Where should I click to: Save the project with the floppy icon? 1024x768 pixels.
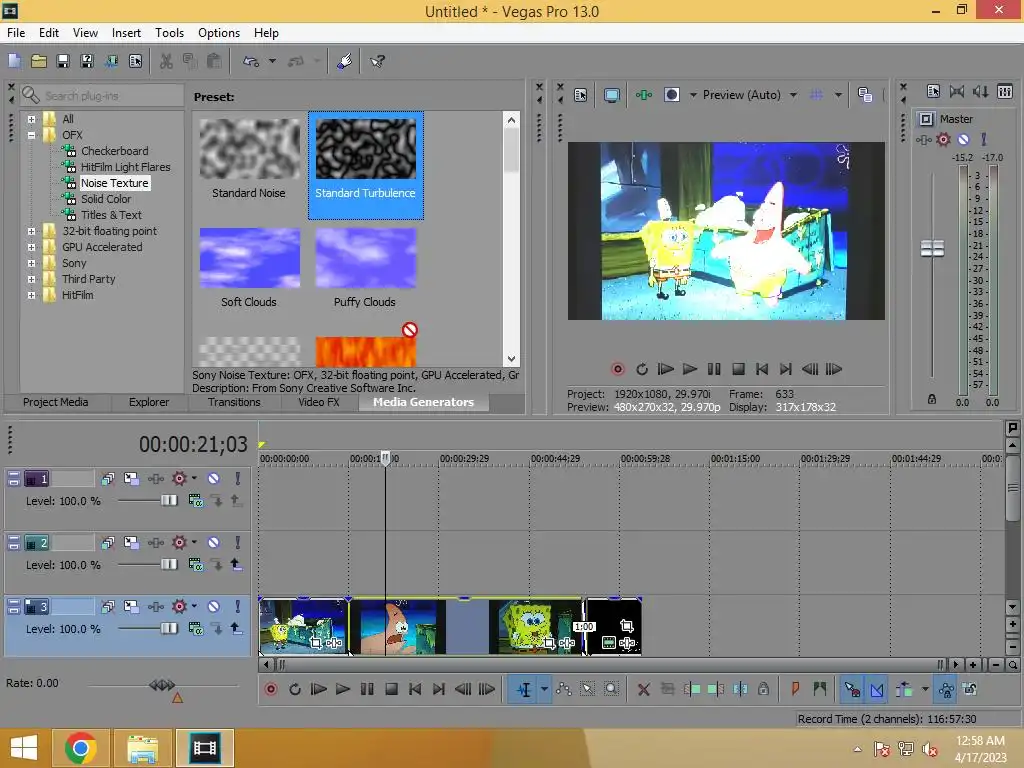click(63, 61)
